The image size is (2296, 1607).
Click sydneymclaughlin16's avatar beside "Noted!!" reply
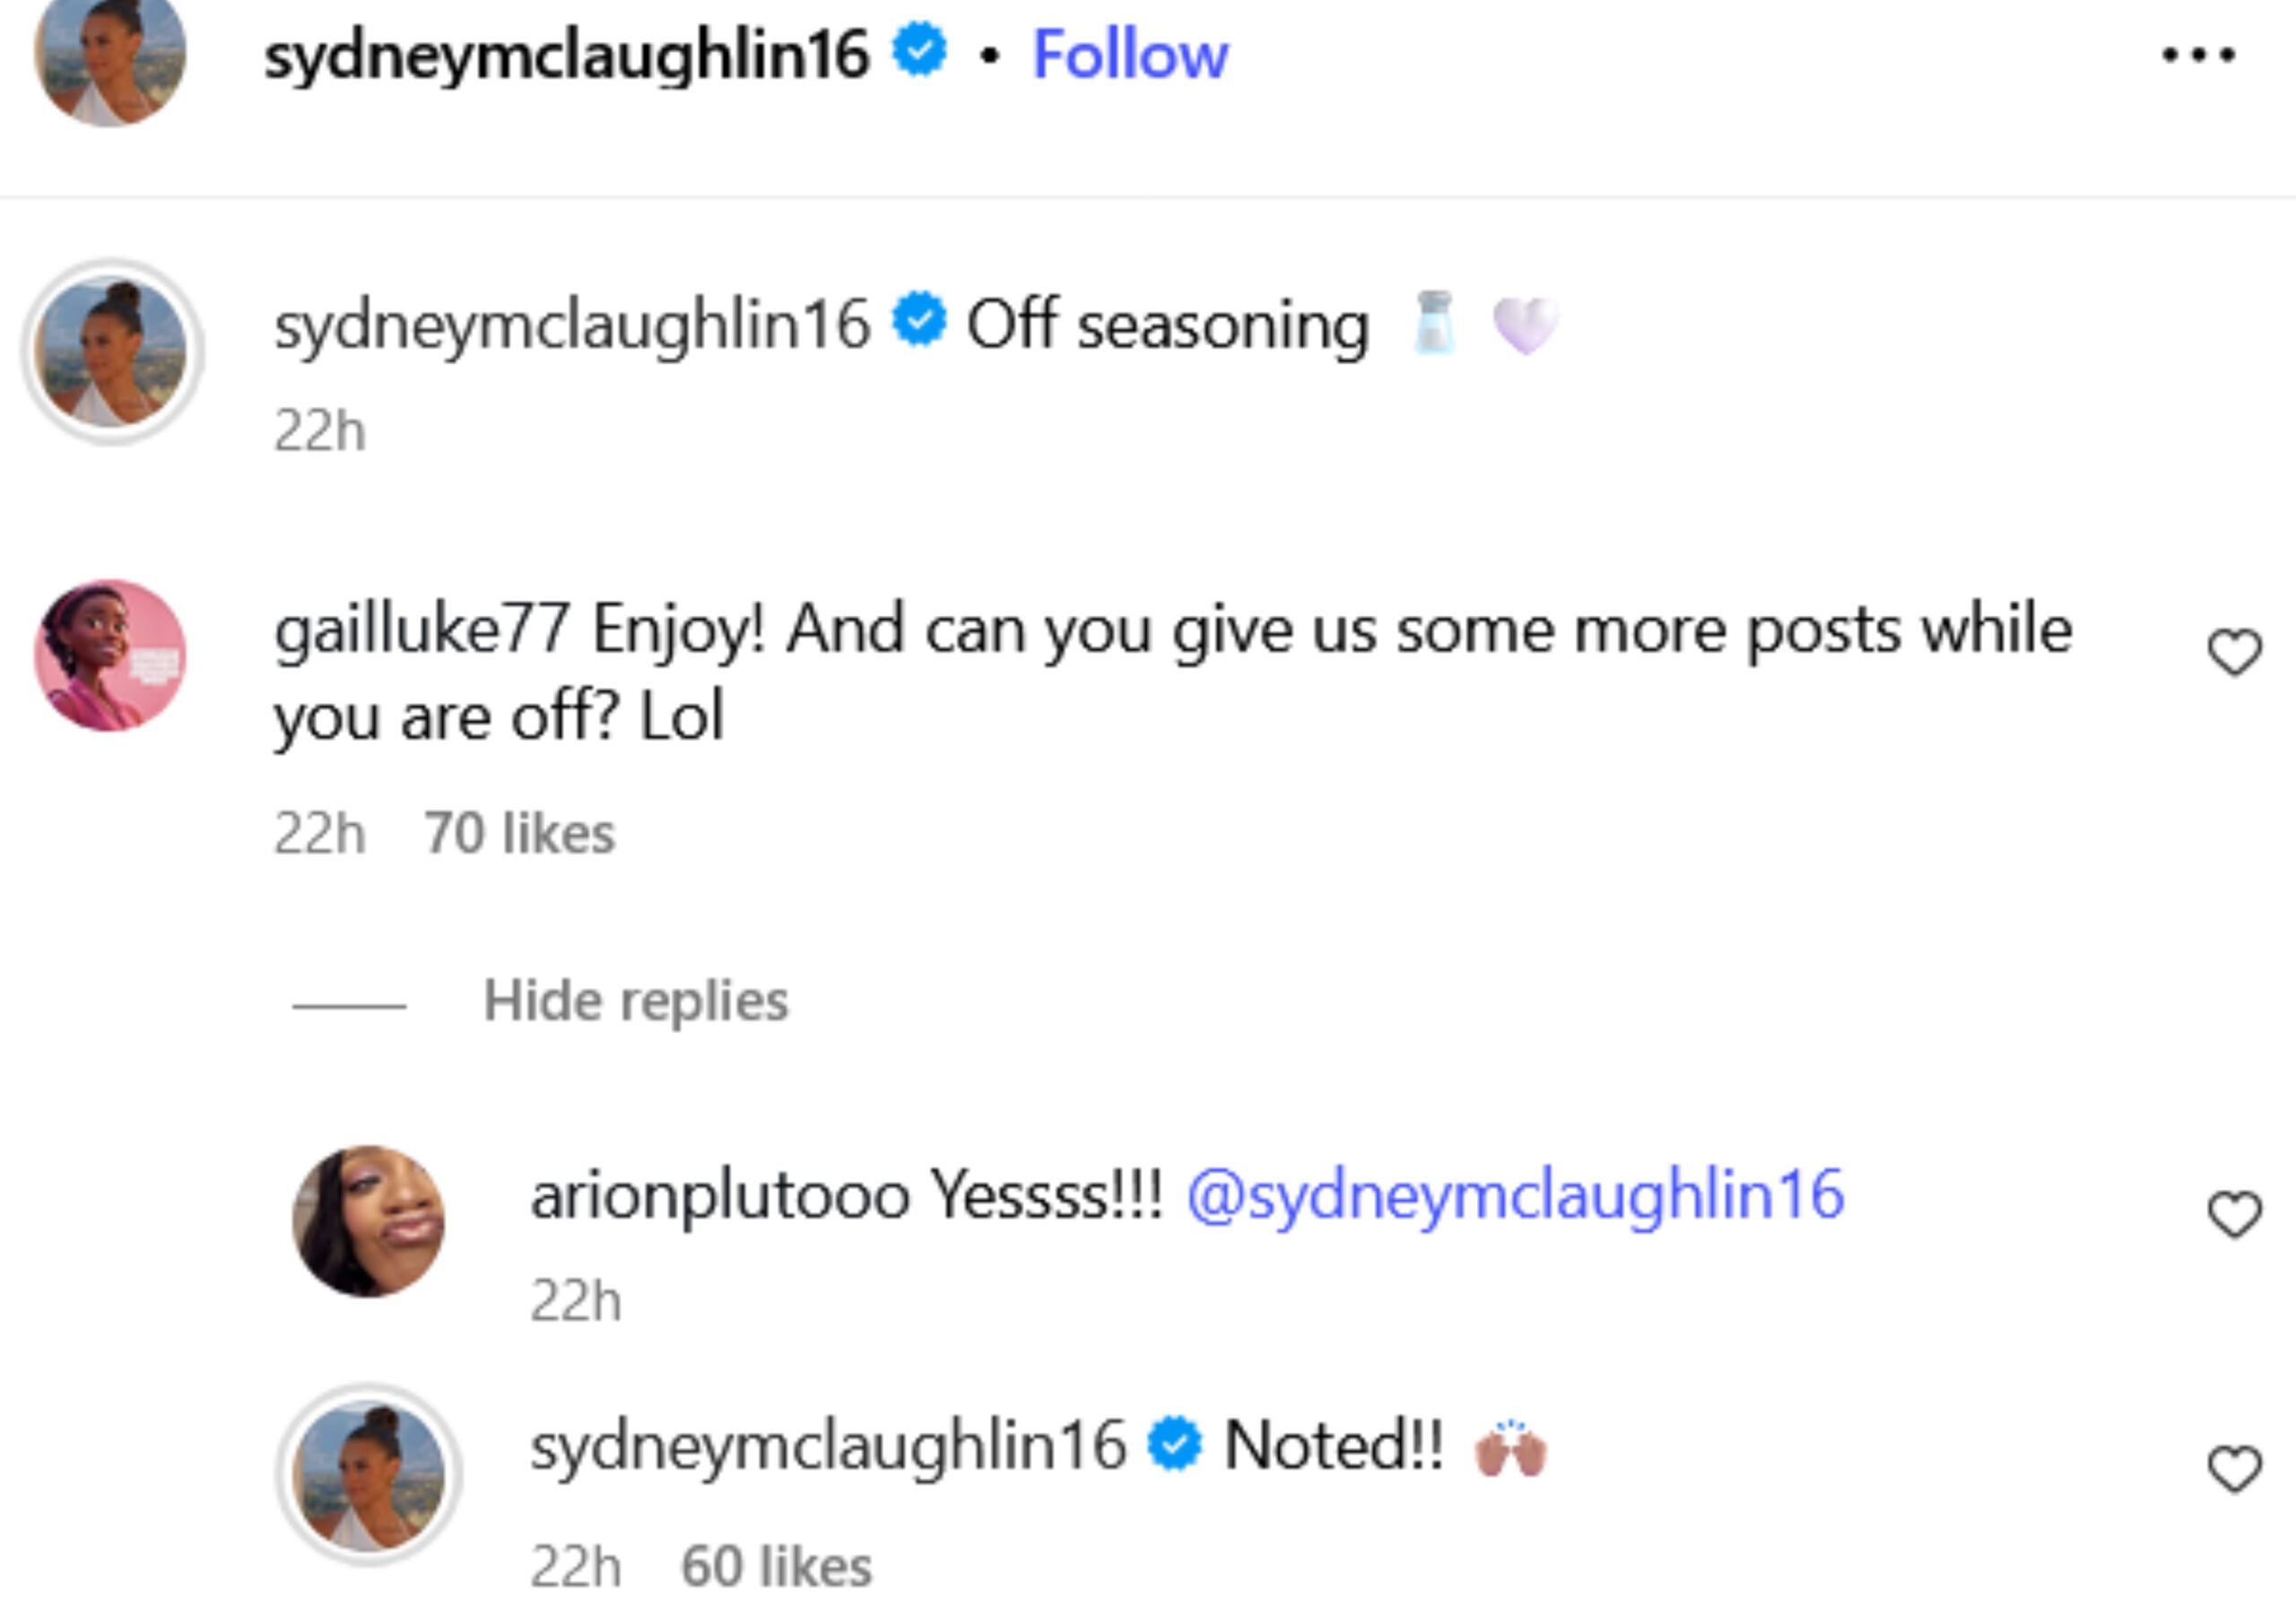point(369,1475)
